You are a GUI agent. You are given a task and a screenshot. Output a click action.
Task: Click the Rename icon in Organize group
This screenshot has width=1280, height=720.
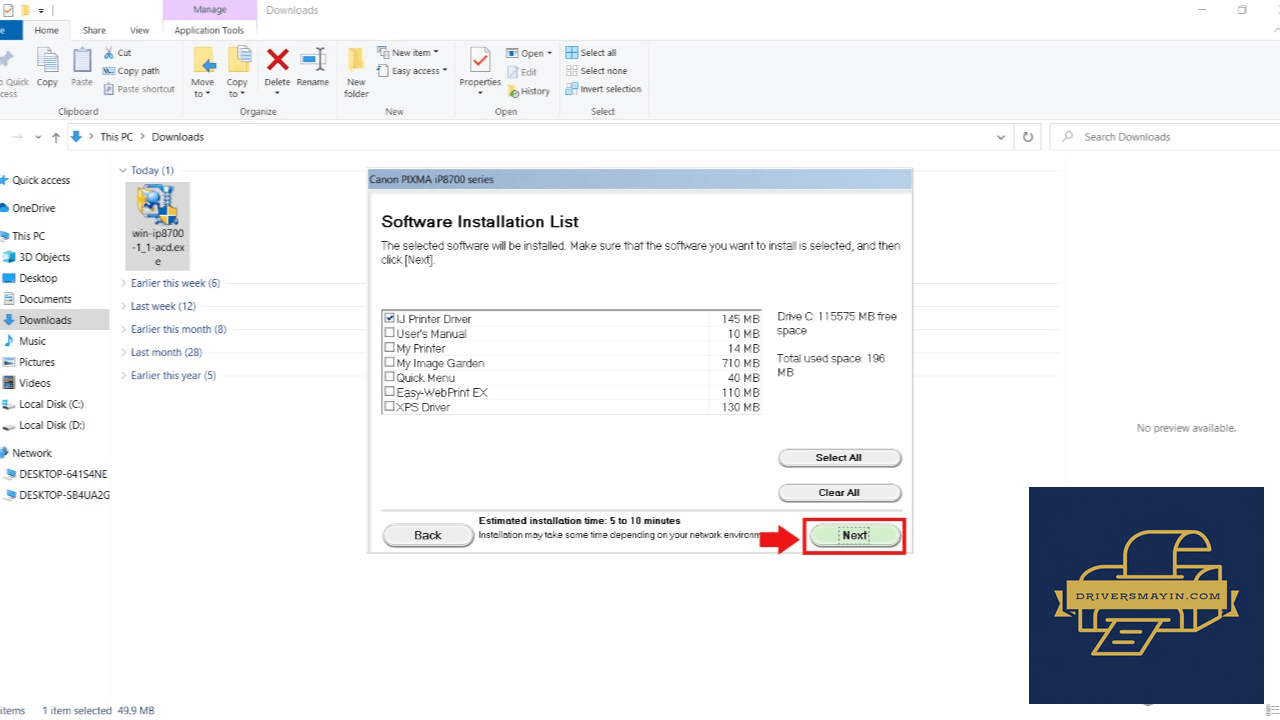tap(313, 68)
